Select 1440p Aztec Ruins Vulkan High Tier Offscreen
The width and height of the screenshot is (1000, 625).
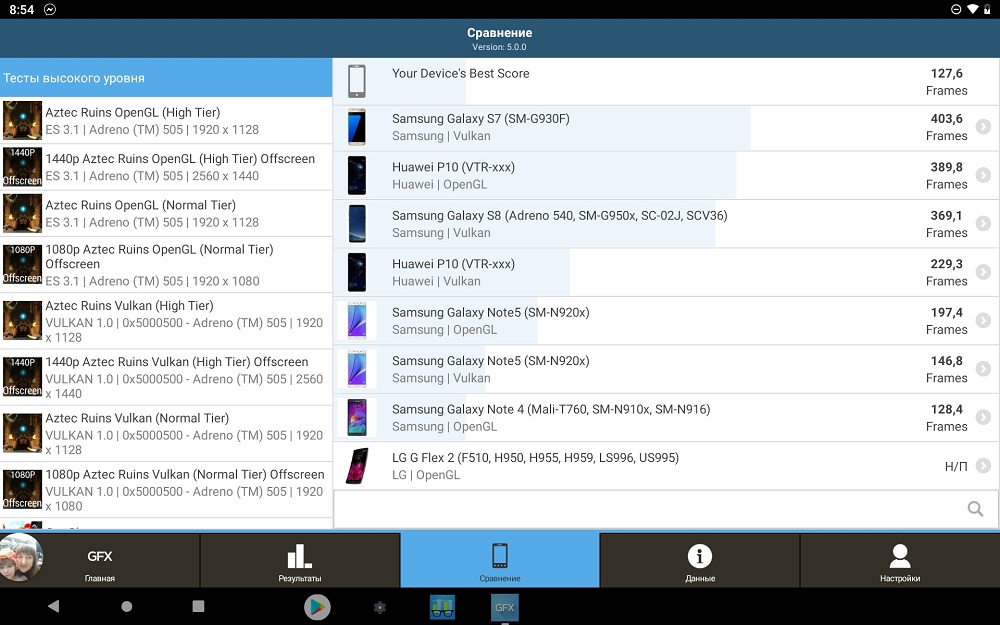[166, 377]
